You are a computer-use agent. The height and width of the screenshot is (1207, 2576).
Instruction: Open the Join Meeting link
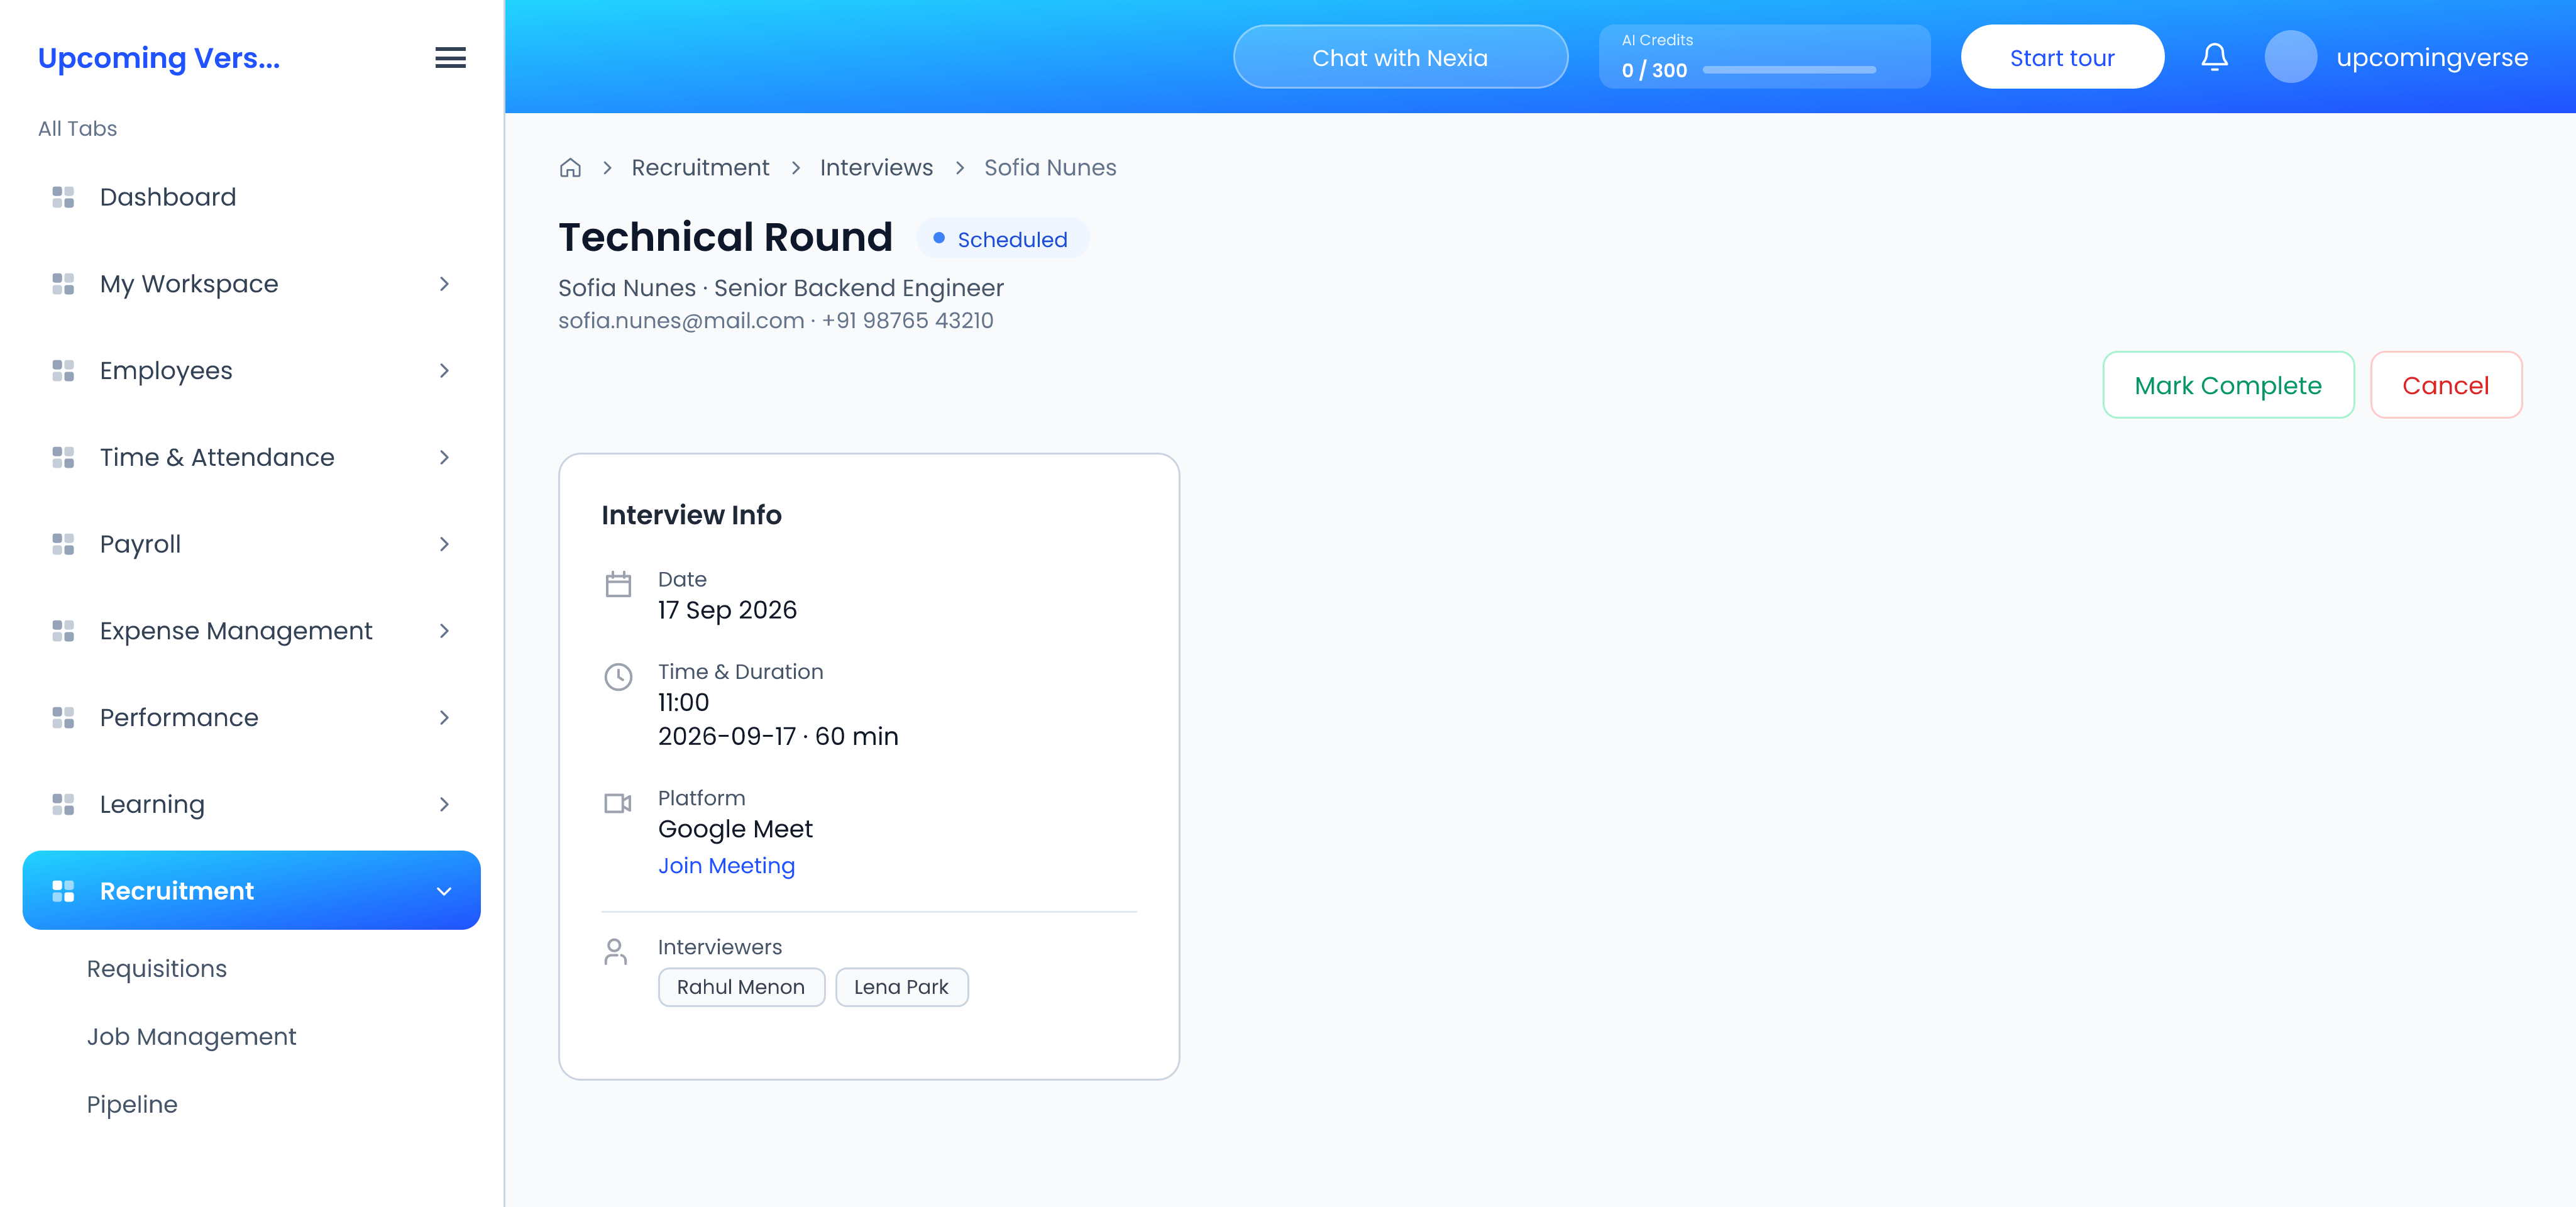pos(726,866)
